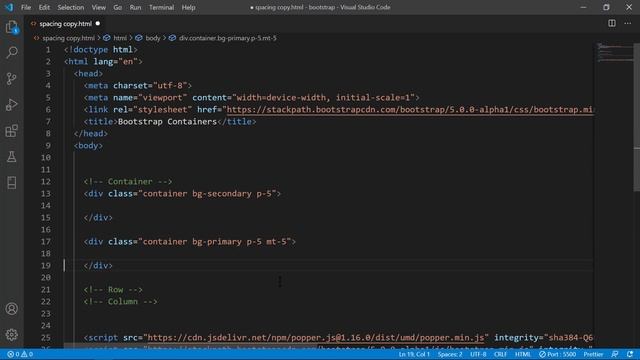This screenshot has height=360, width=640.
Task: Open the bootstrap CDN stylesheet link on line 6
Action: point(409,109)
